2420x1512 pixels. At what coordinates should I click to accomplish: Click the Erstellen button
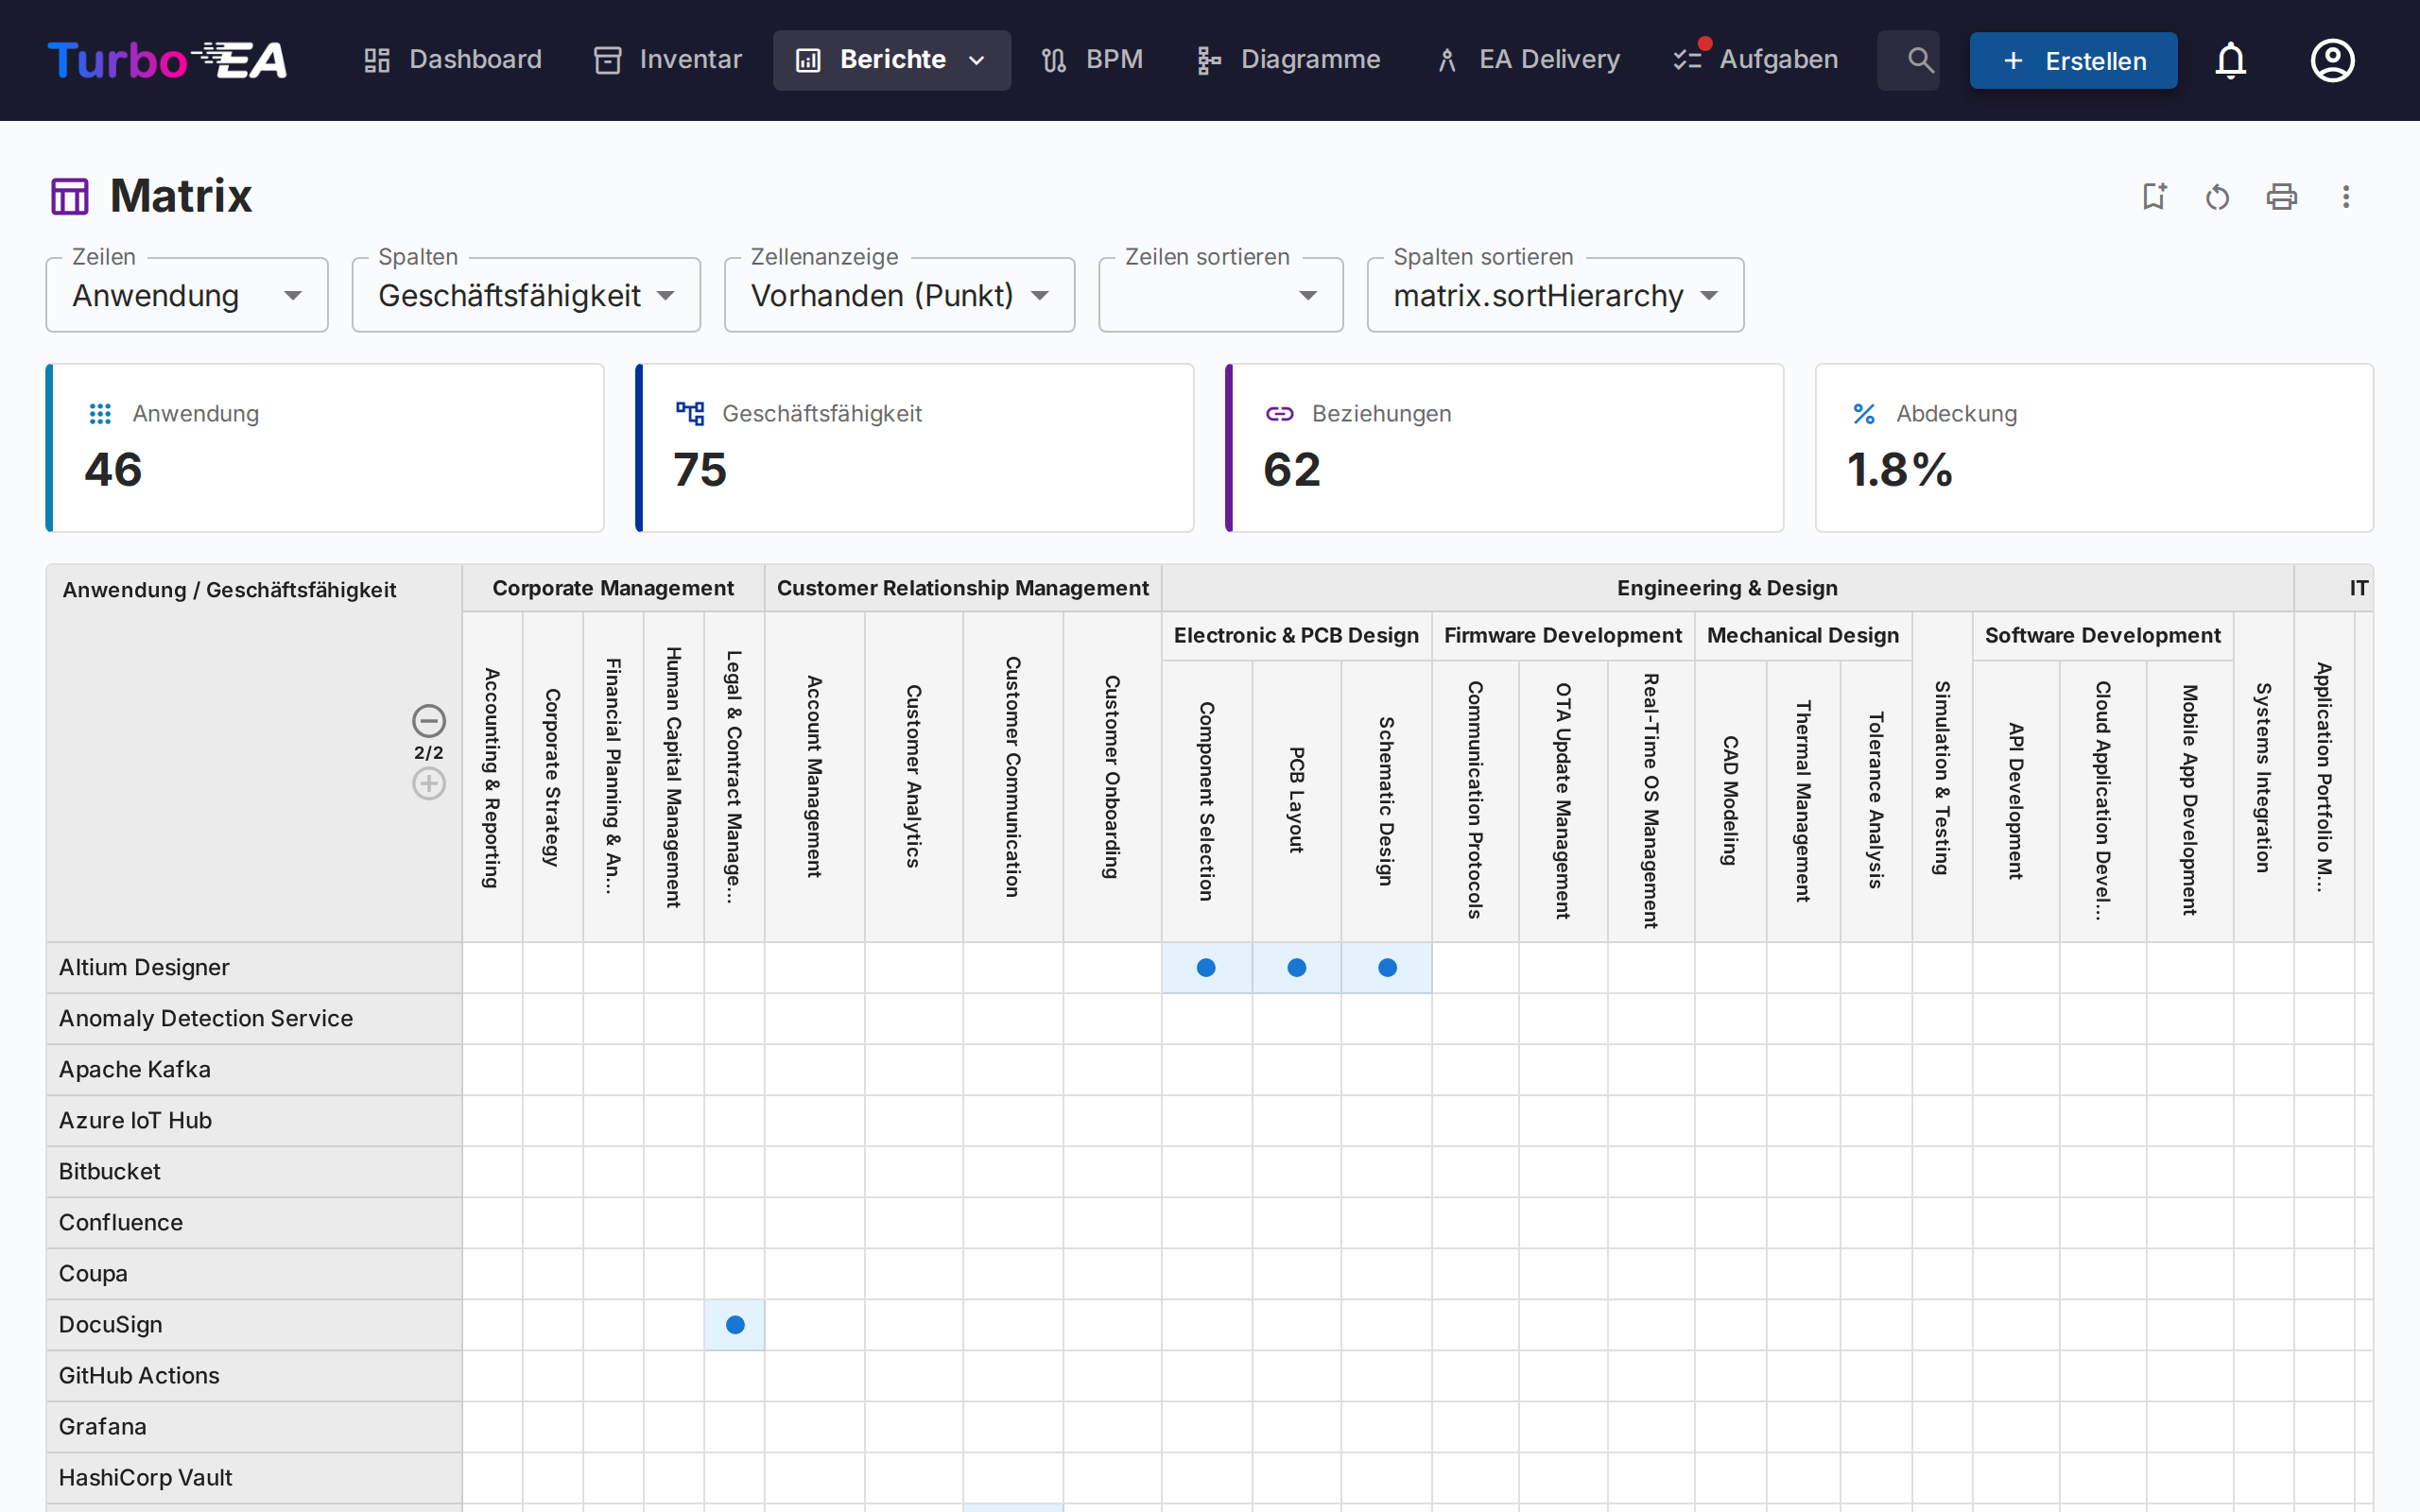2073,60
